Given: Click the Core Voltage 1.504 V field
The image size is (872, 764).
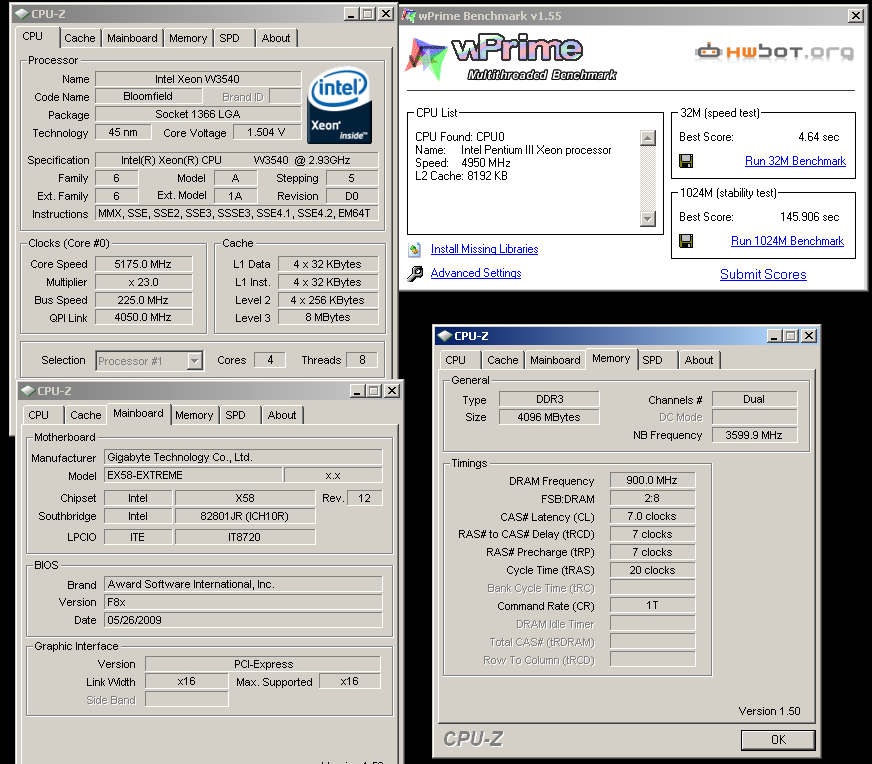Looking at the screenshot, I should coord(266,132).
